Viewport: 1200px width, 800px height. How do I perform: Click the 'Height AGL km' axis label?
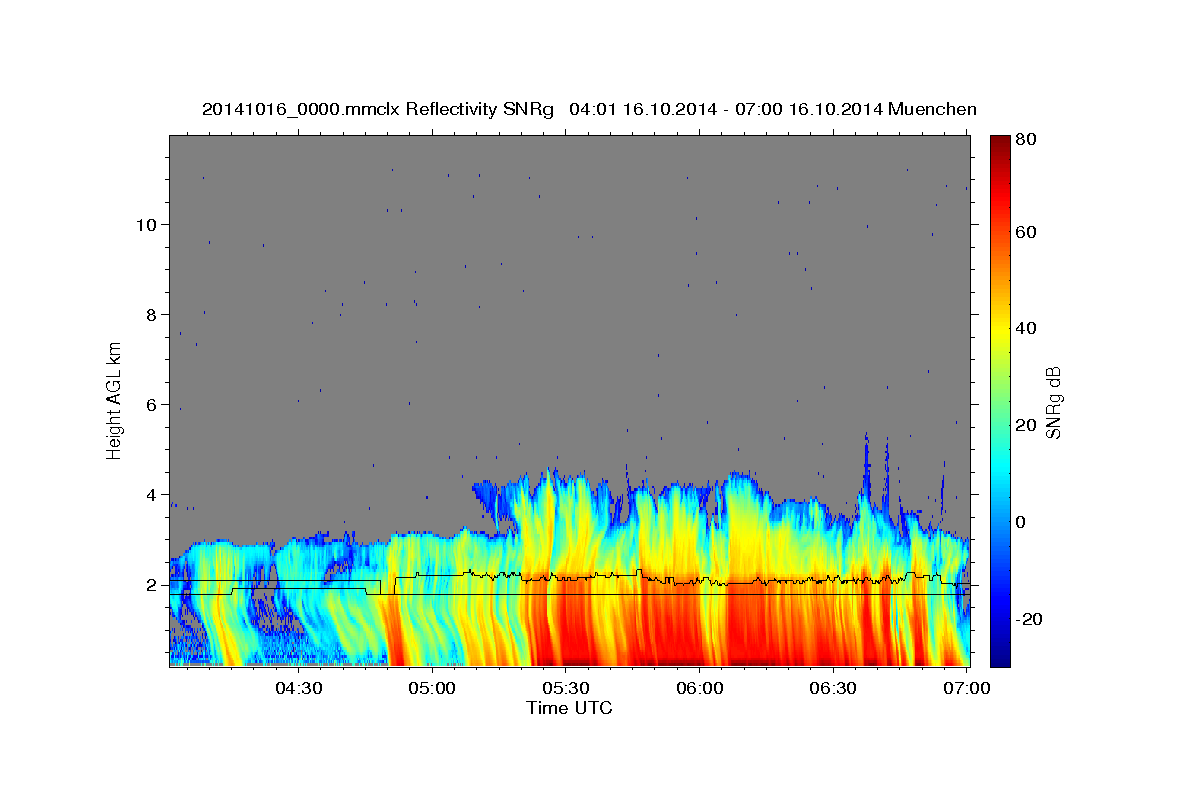click(x=115, y=399)
